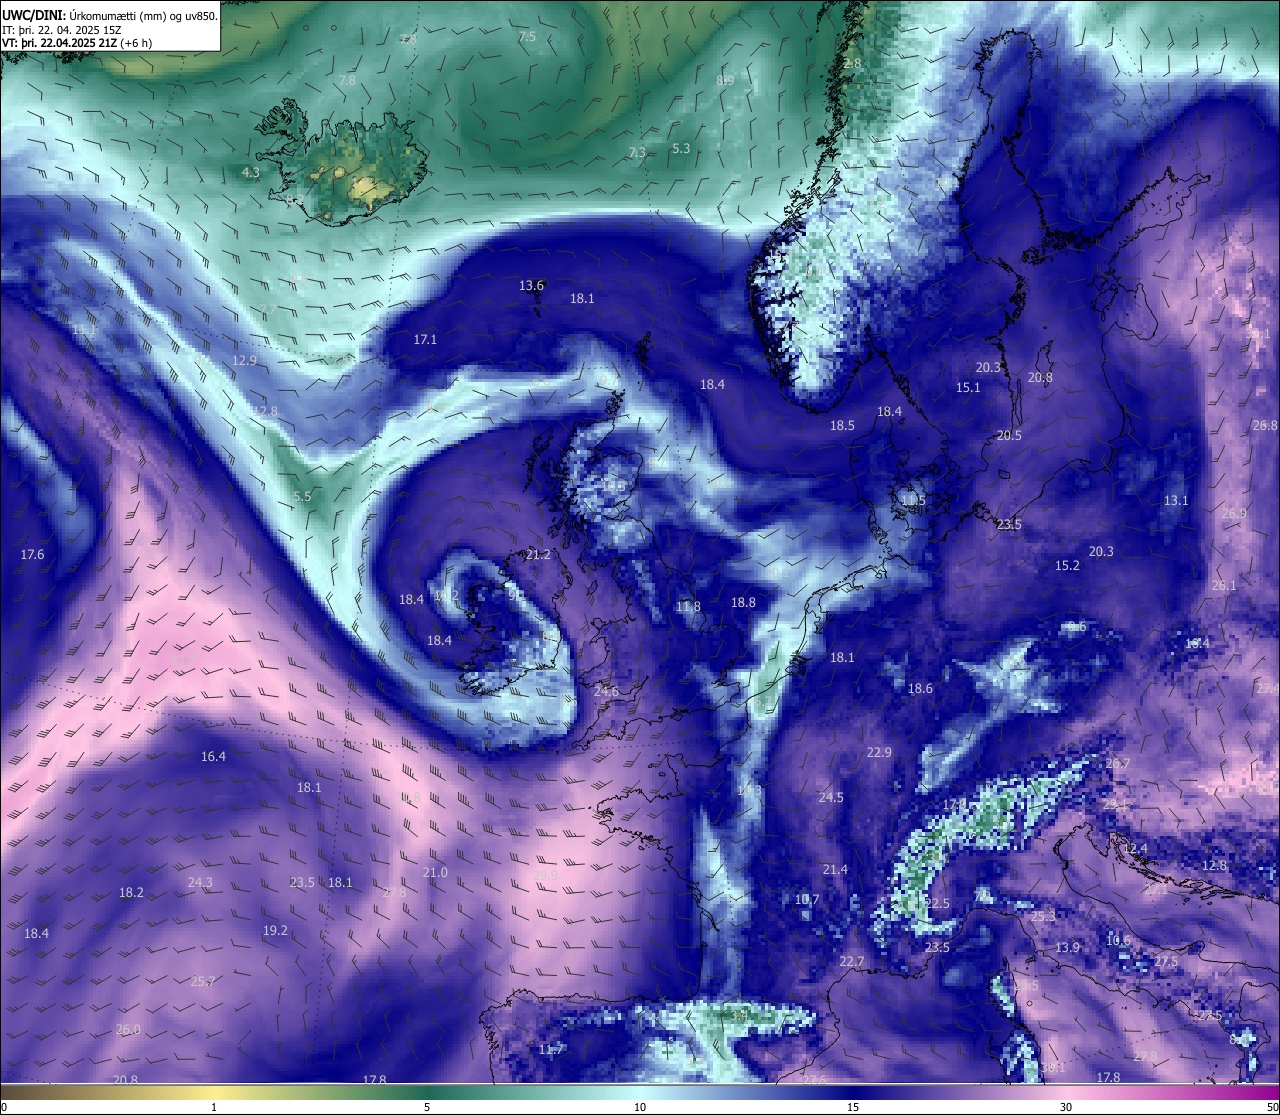Select the '18.8' value label
The width and height of the screenshot is (1280, 1115).
[743, 603]
